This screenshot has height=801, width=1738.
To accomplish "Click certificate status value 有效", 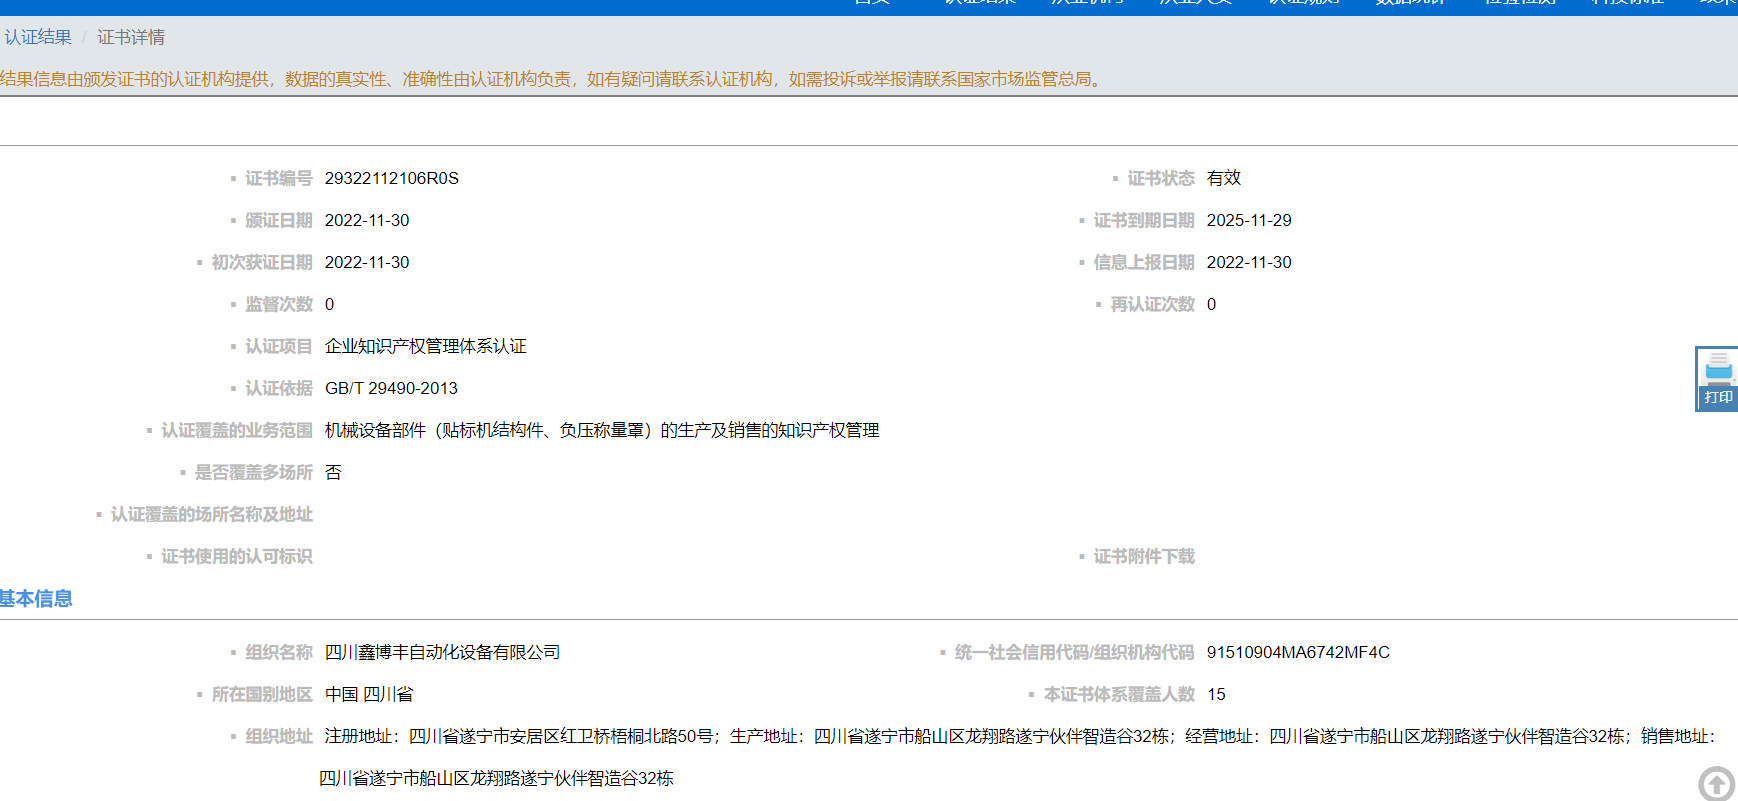I will pos(1224,178).
